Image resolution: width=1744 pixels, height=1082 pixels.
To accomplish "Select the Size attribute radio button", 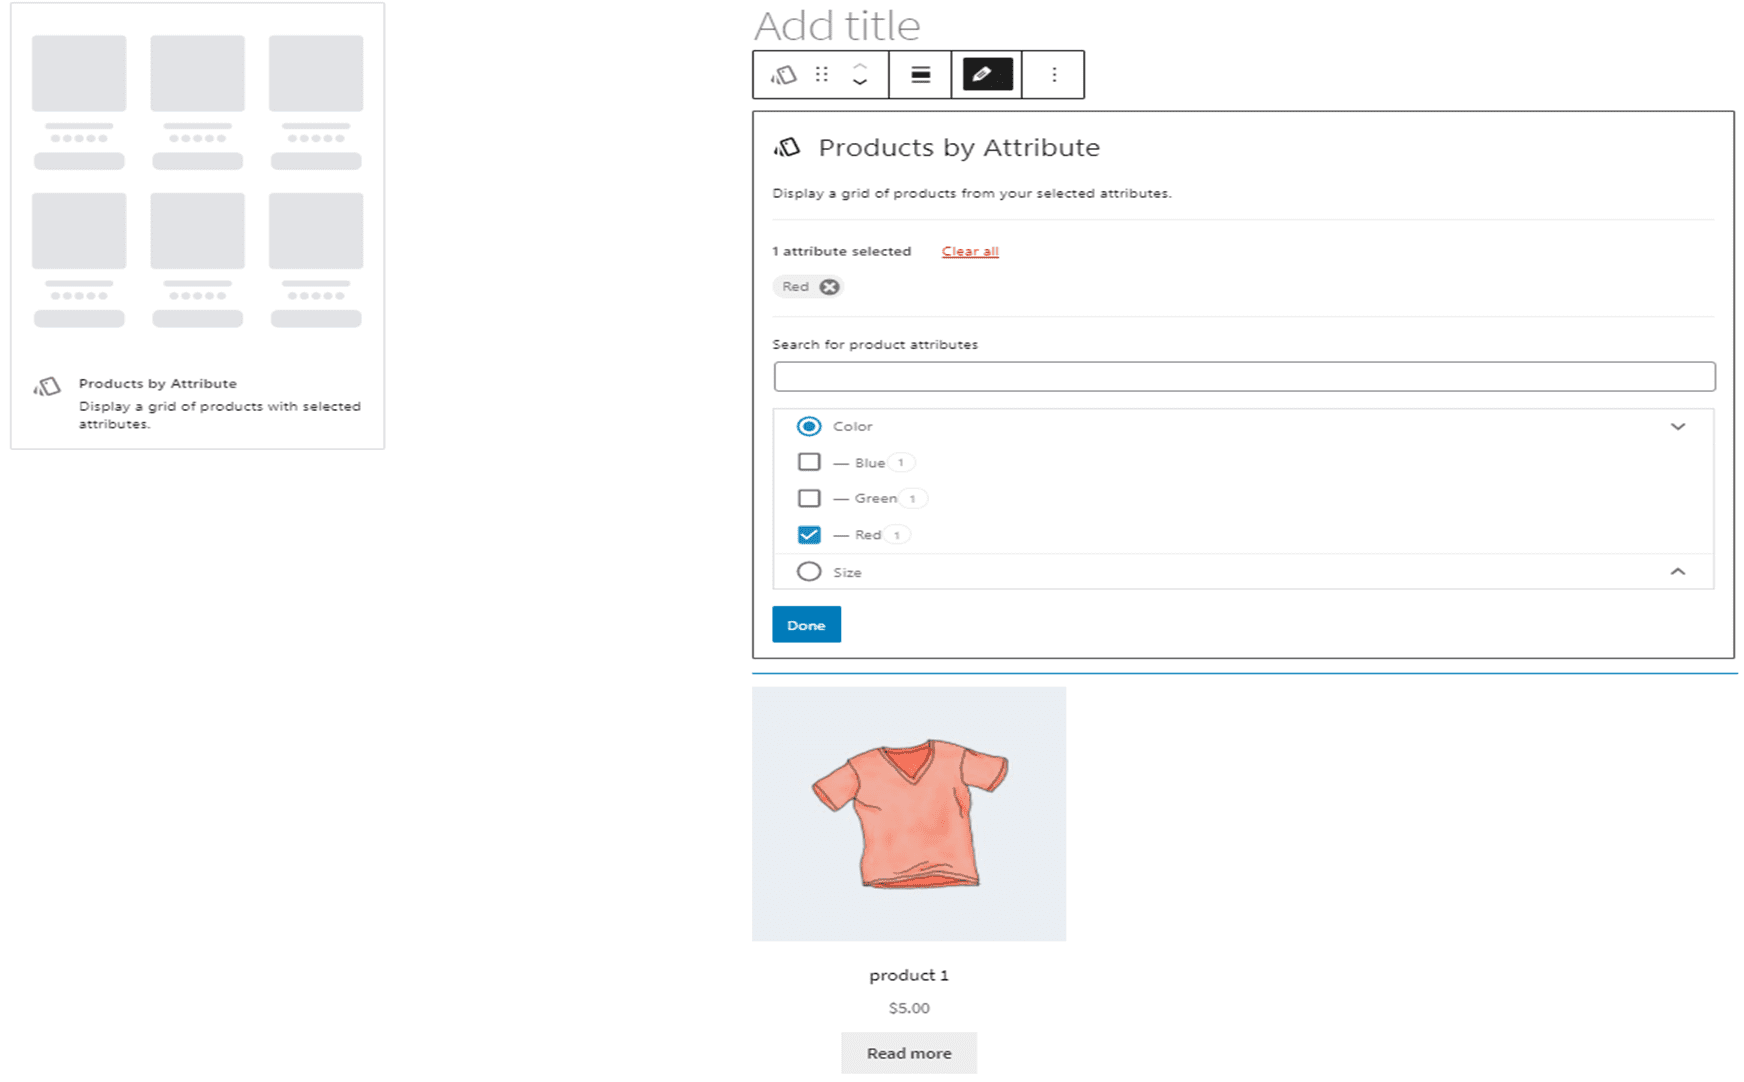I will pyautogui.click(x=809, y=572).
